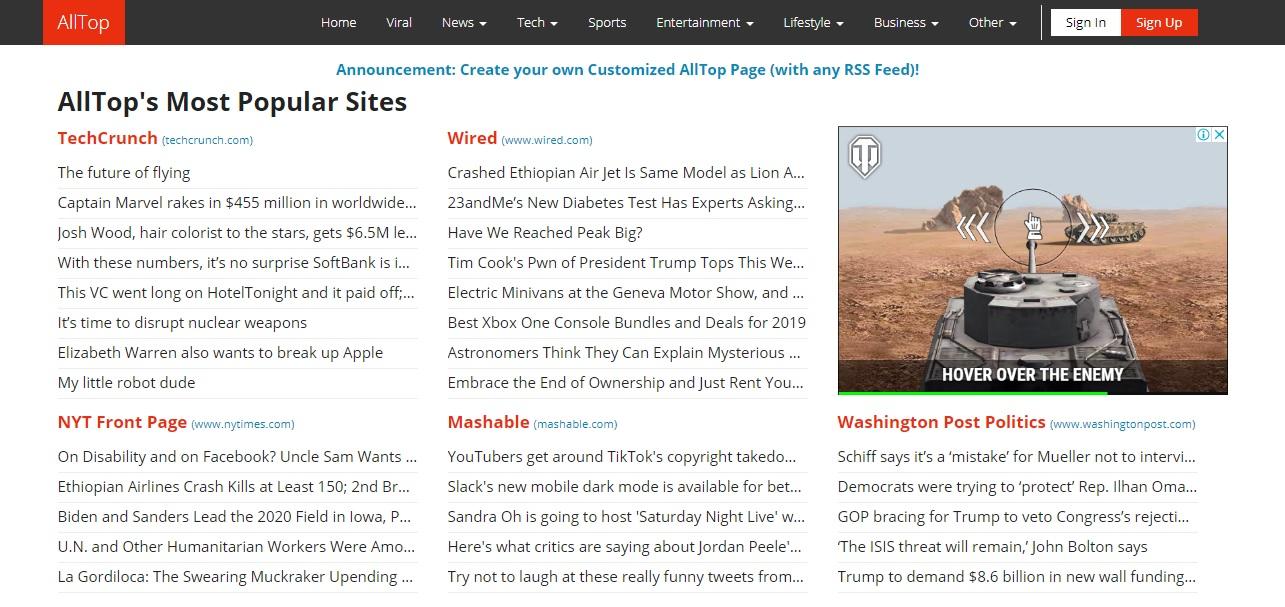Click the right double-arrow in the tank ad
The width and height of the screenshot is (1285, 607).
[1093, 228]
